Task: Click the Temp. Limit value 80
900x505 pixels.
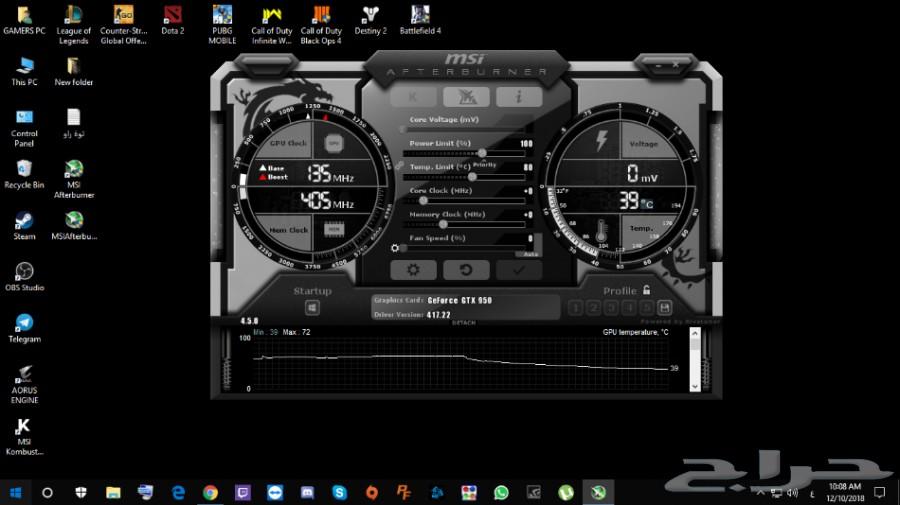Action: [x=528, y=167]
